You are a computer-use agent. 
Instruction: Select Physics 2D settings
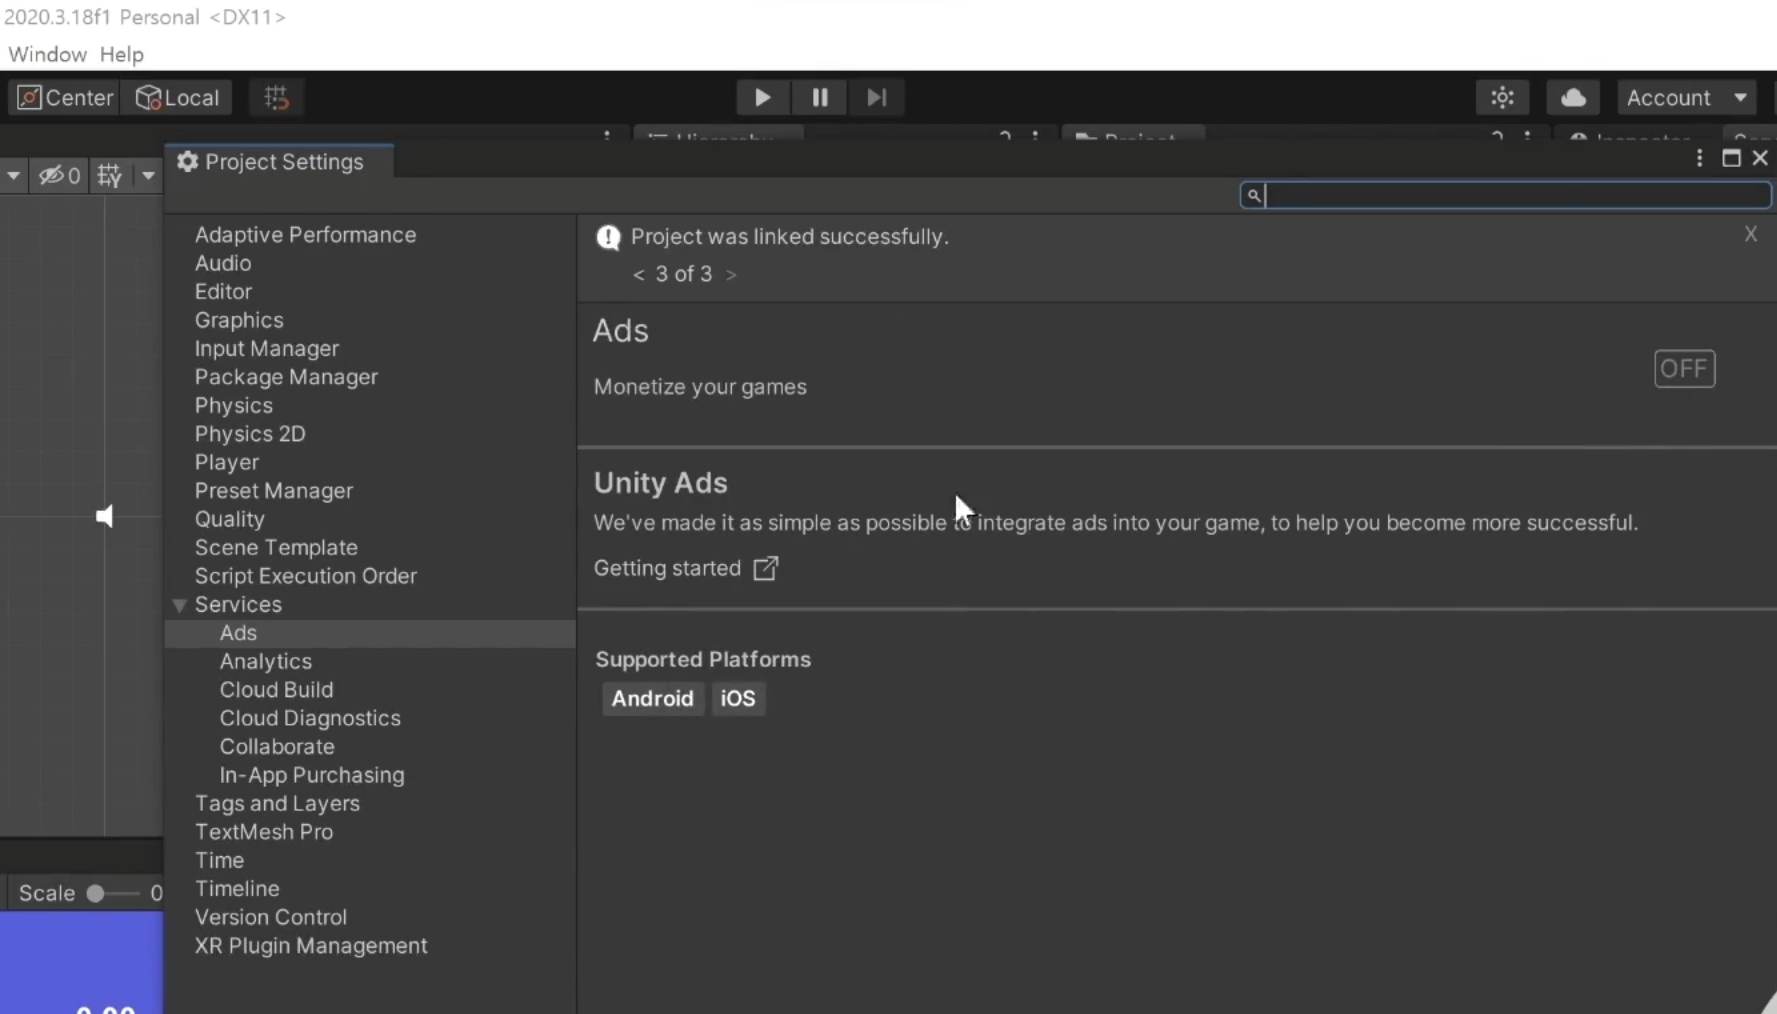tap(250, 434)
